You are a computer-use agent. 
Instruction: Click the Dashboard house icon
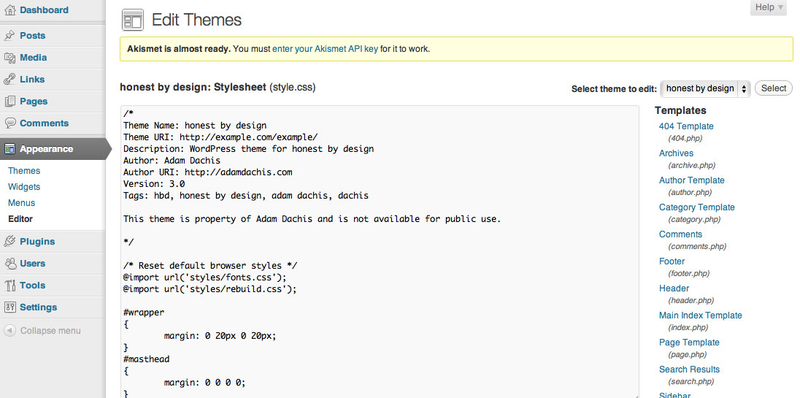[10, 10]
